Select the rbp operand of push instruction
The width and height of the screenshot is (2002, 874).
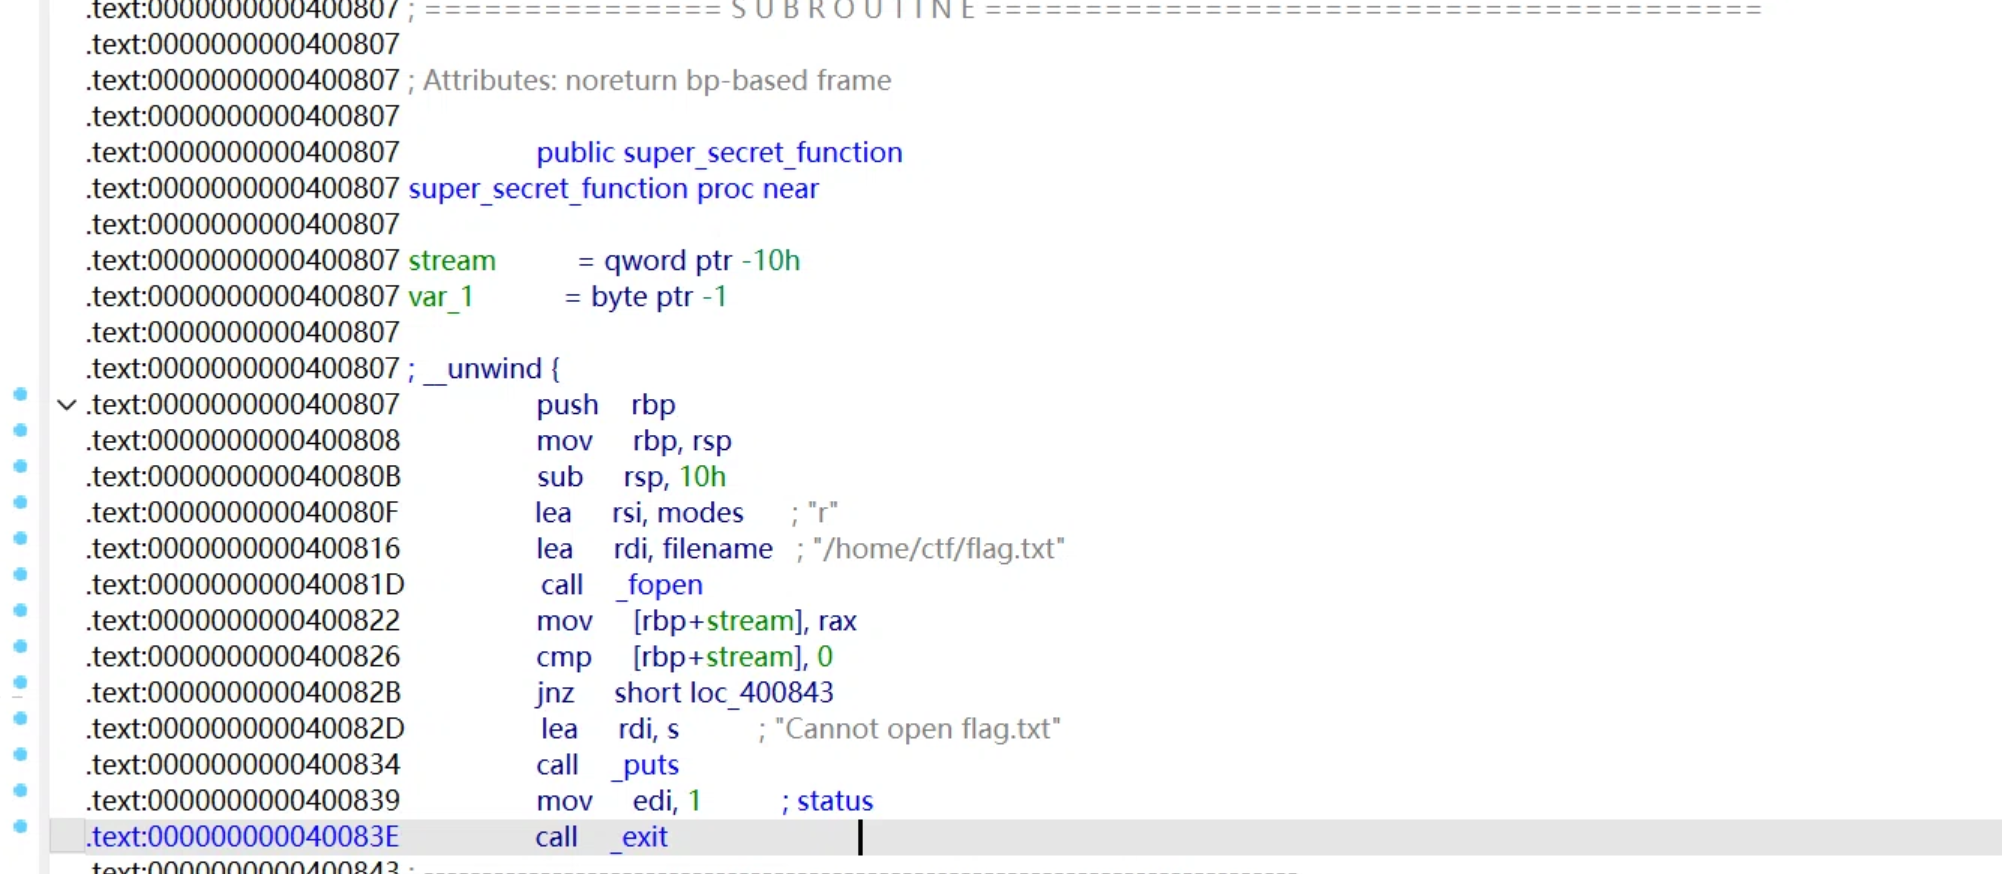tap(653, 405)
